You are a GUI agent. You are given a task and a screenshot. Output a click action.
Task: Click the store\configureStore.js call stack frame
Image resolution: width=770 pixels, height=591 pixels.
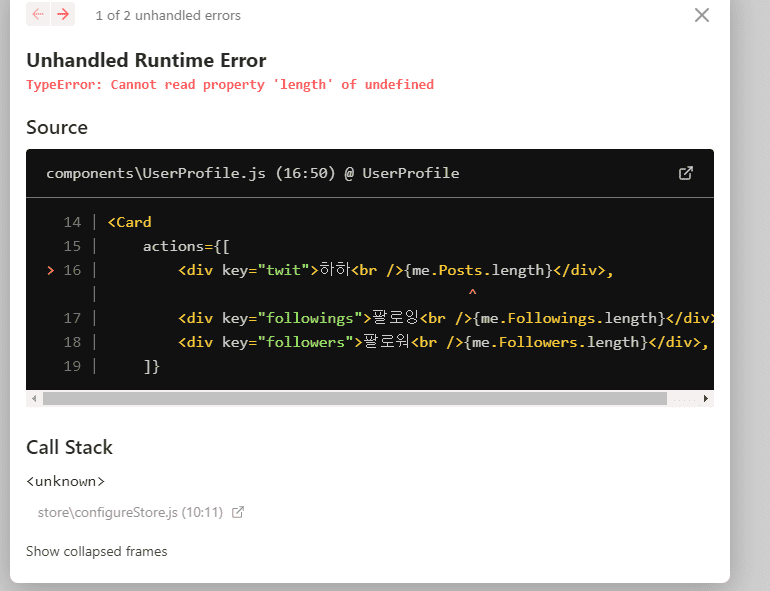(109, 512)
